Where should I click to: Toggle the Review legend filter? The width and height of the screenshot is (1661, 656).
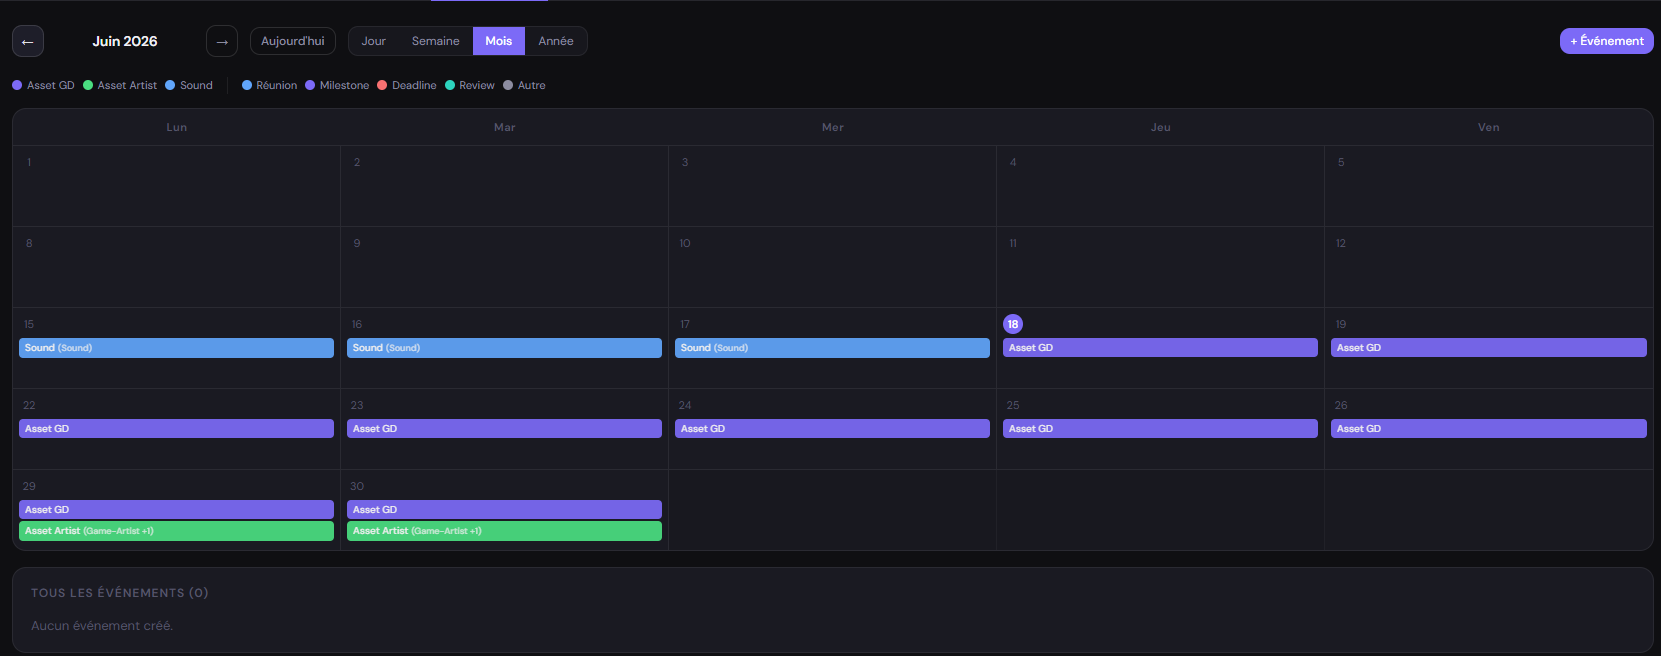[470, 85]
